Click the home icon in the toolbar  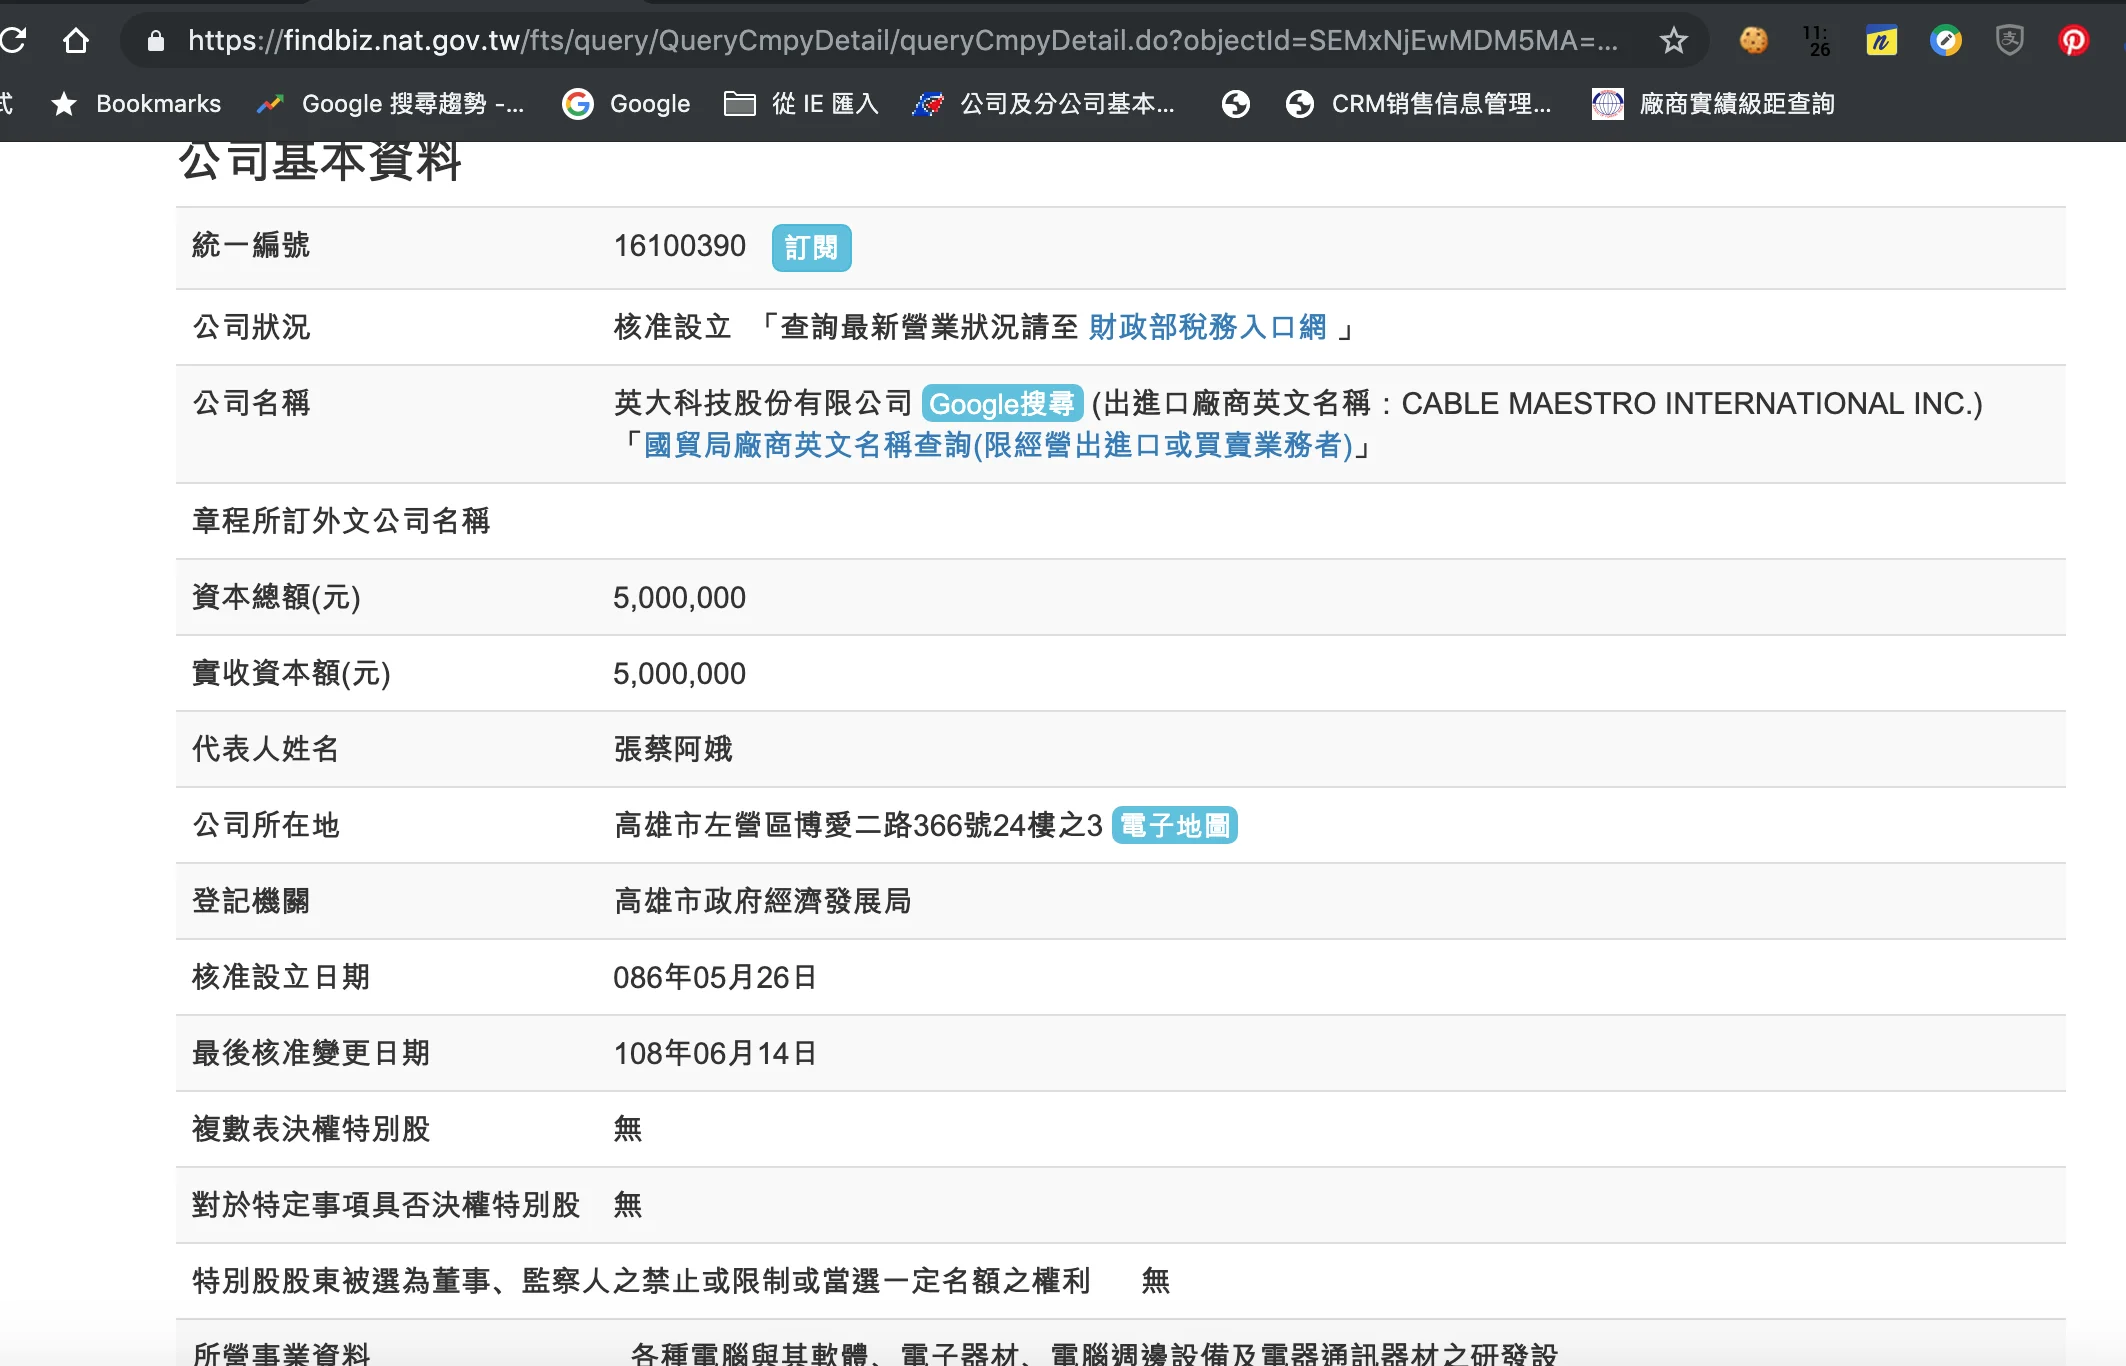coord(76,41)
